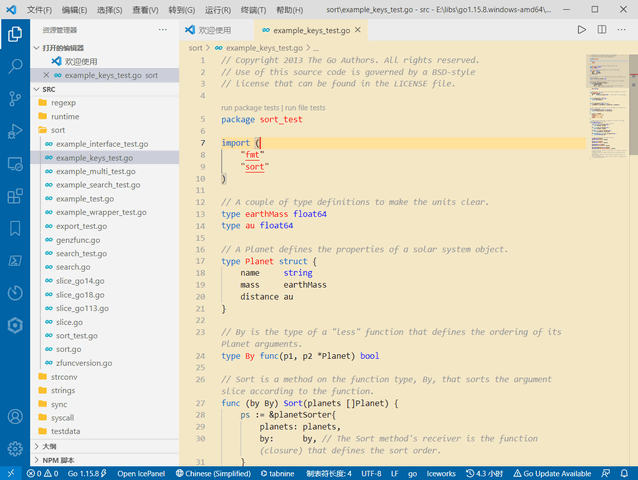The height and width of the screenshot is (480, 638).
Task: Click the VS Code logo in title bar
Action: point(11,9)
